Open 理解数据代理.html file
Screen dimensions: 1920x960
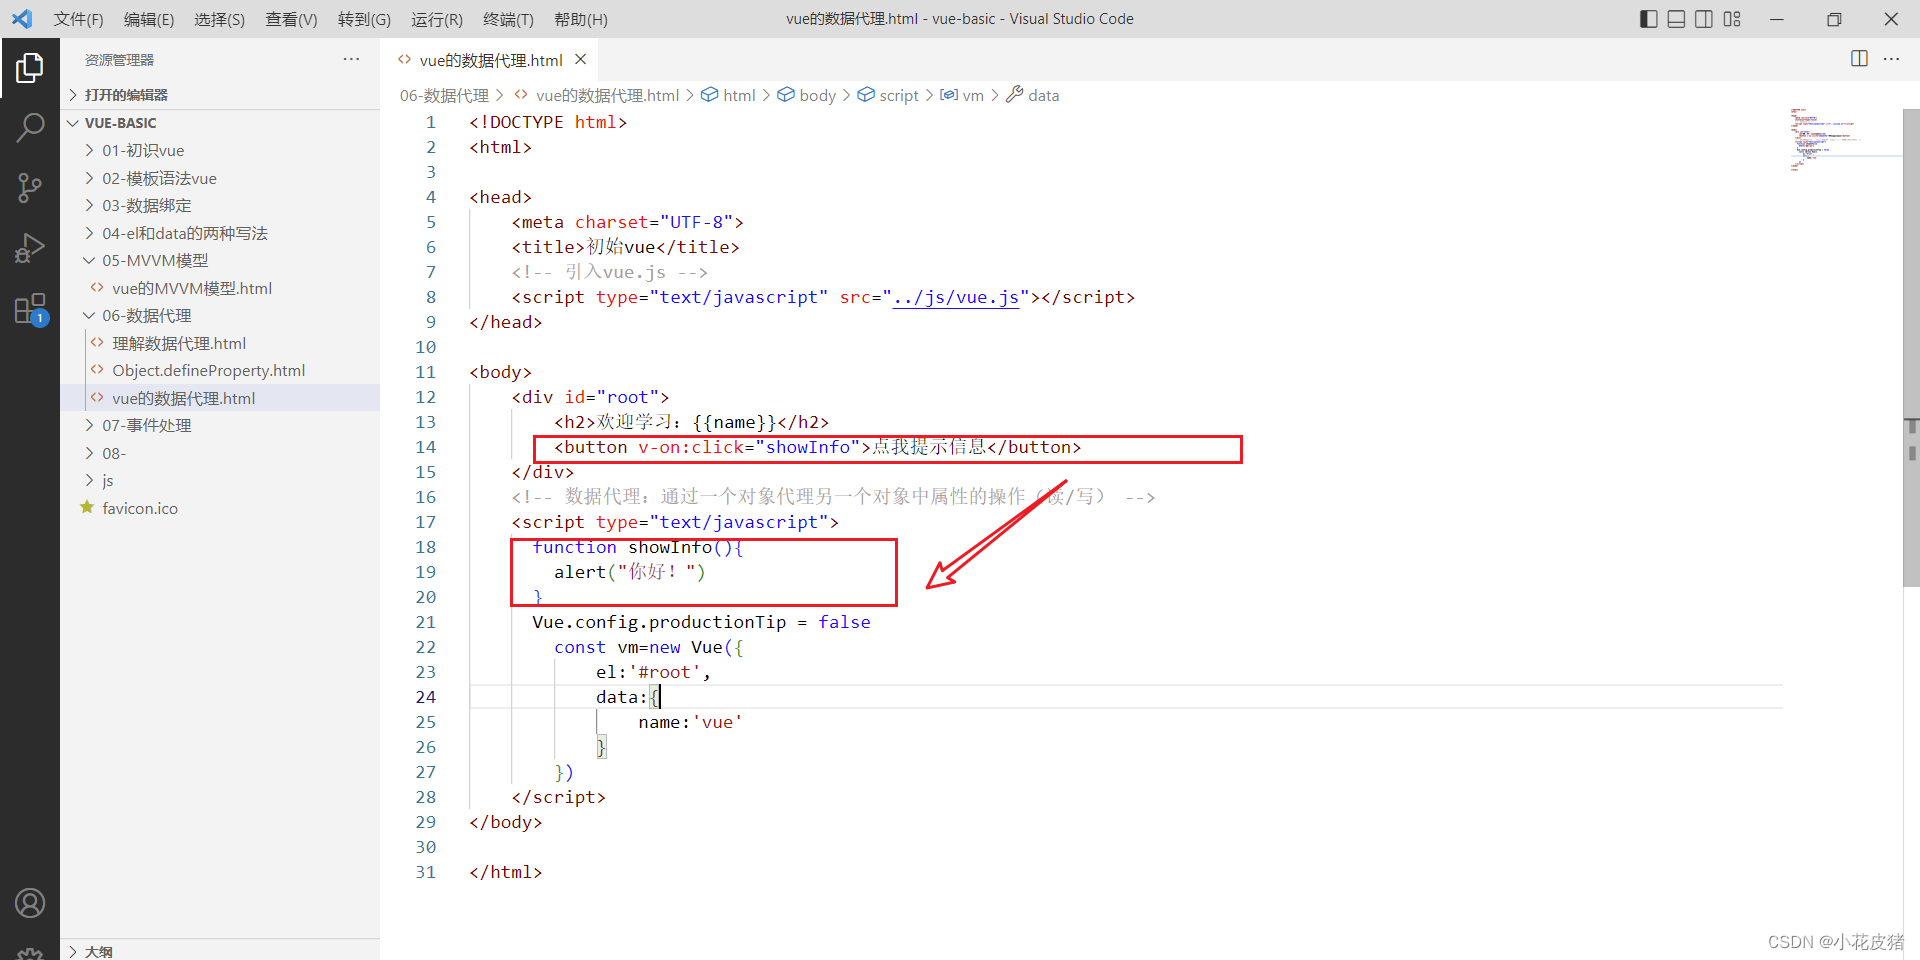tap(220, 343)
